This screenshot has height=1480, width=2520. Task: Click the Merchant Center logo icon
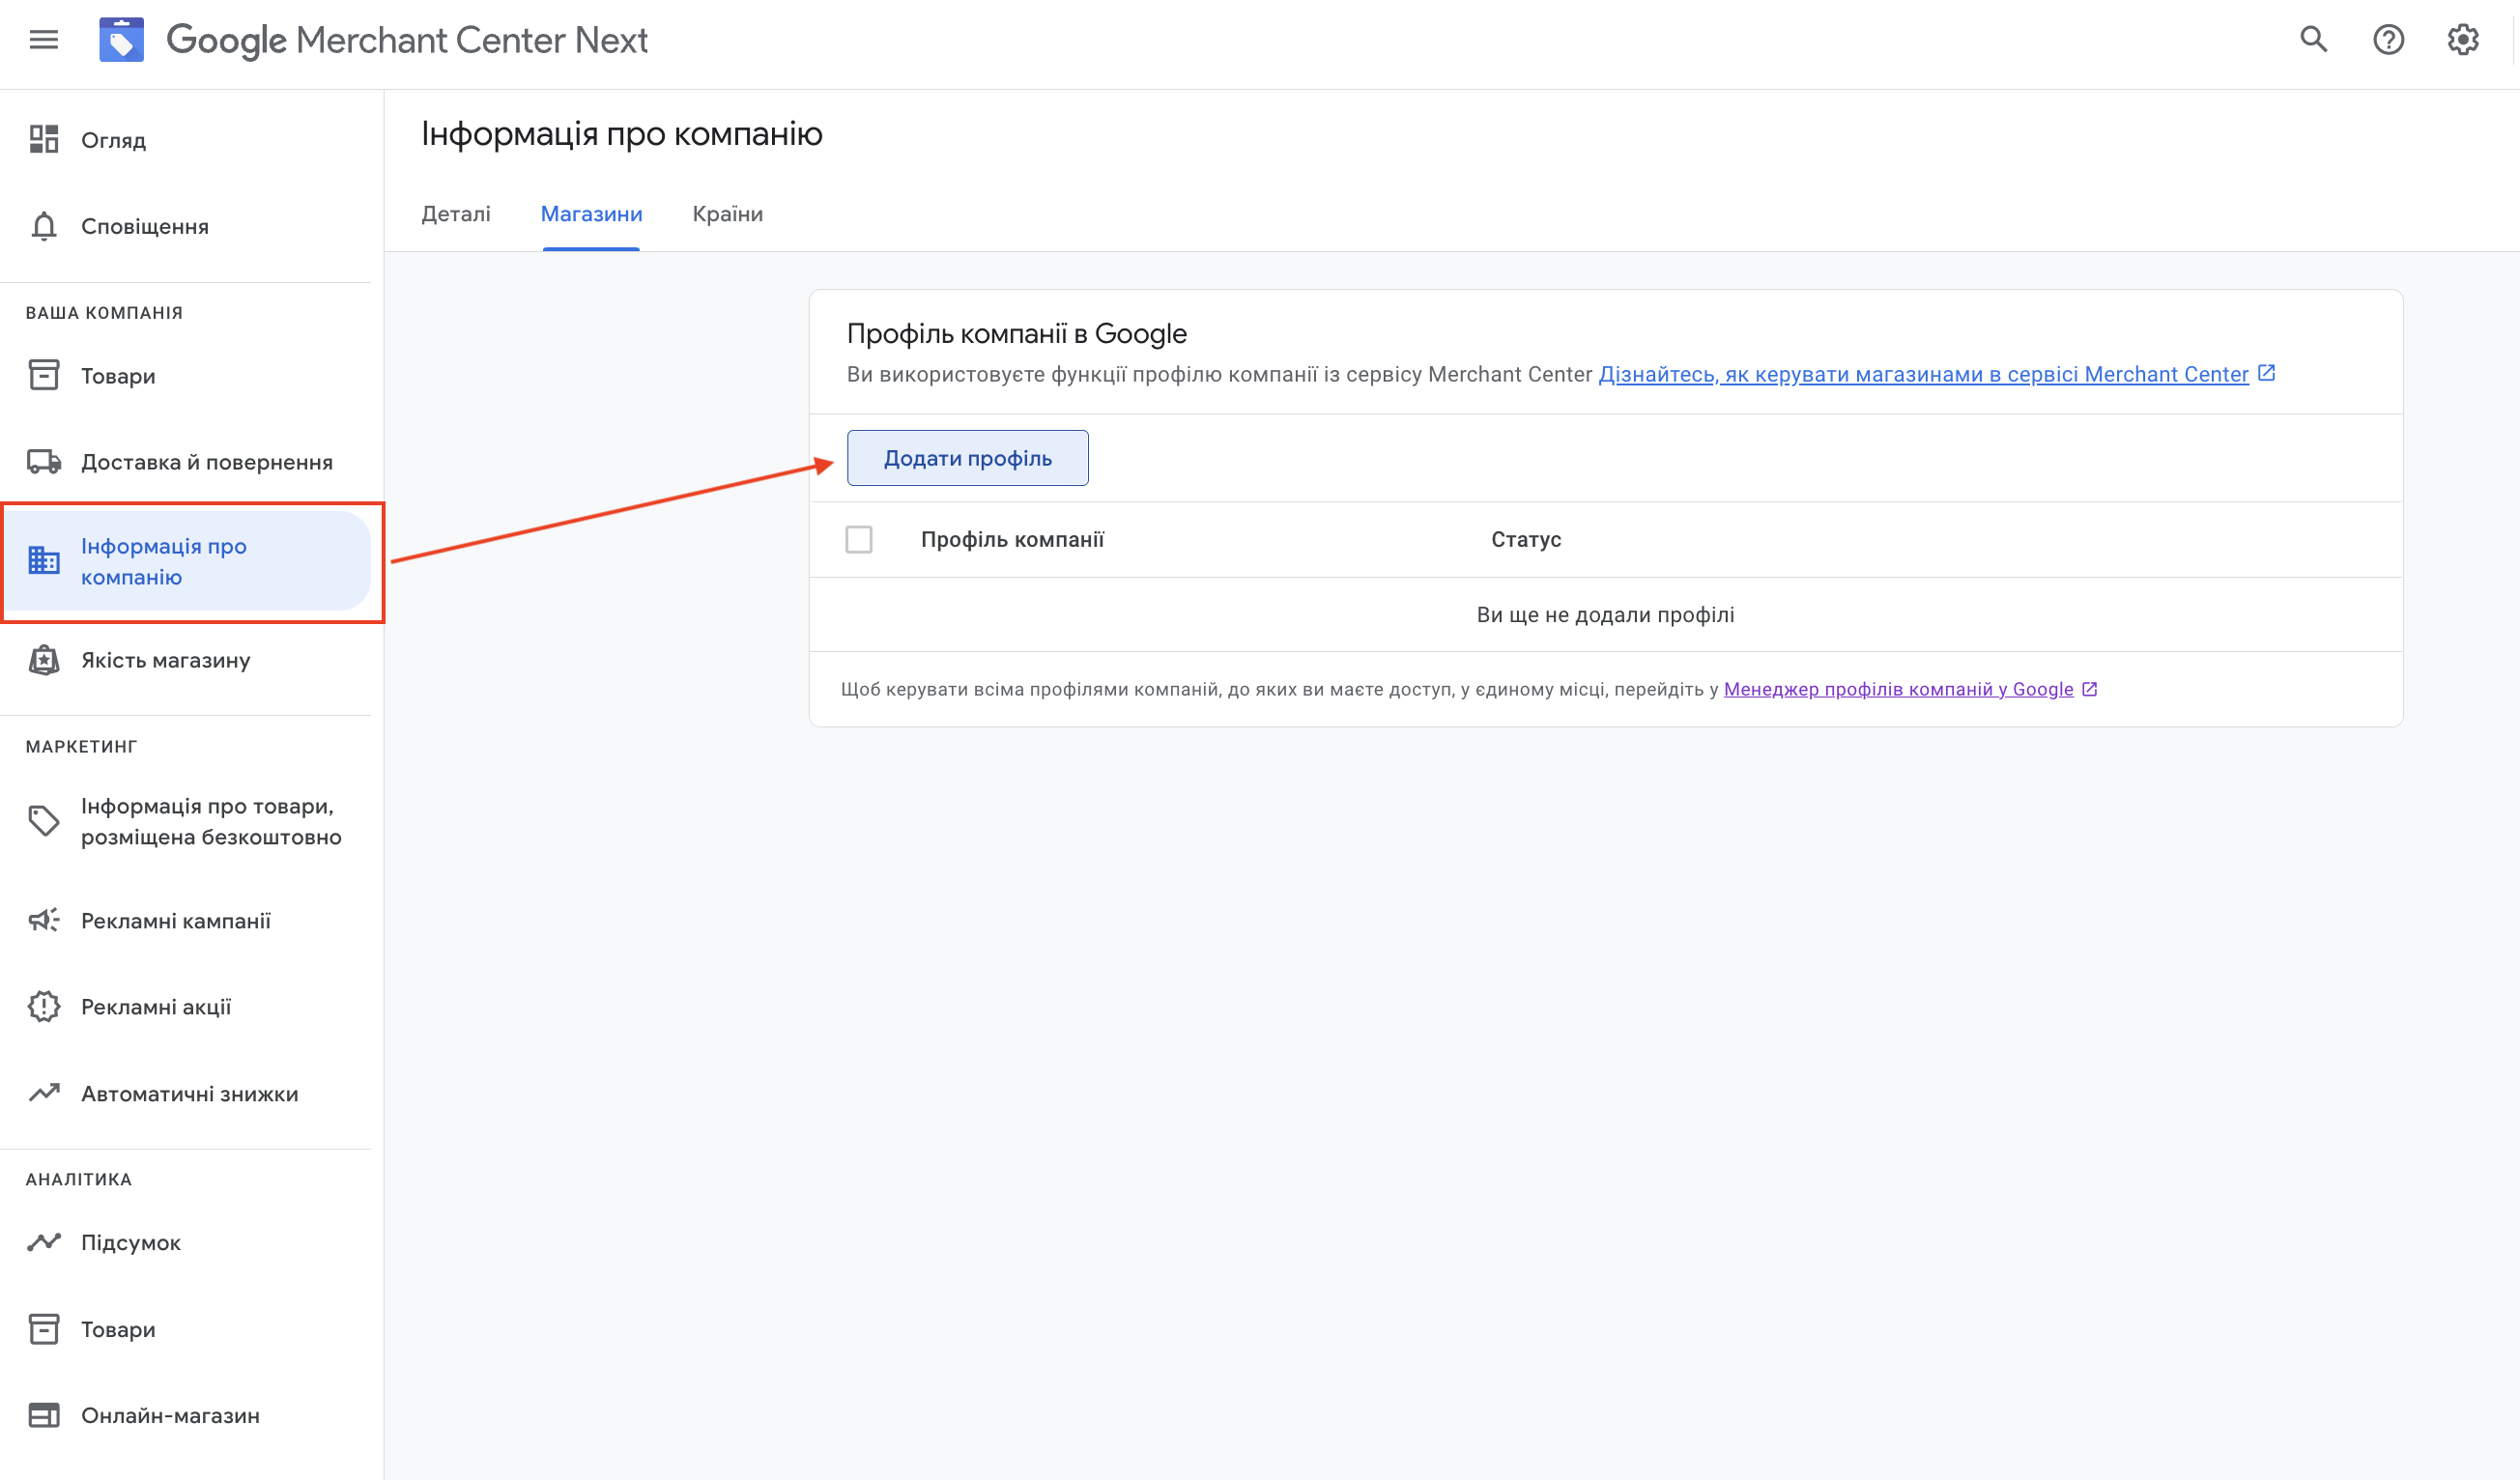pos(121,40)
